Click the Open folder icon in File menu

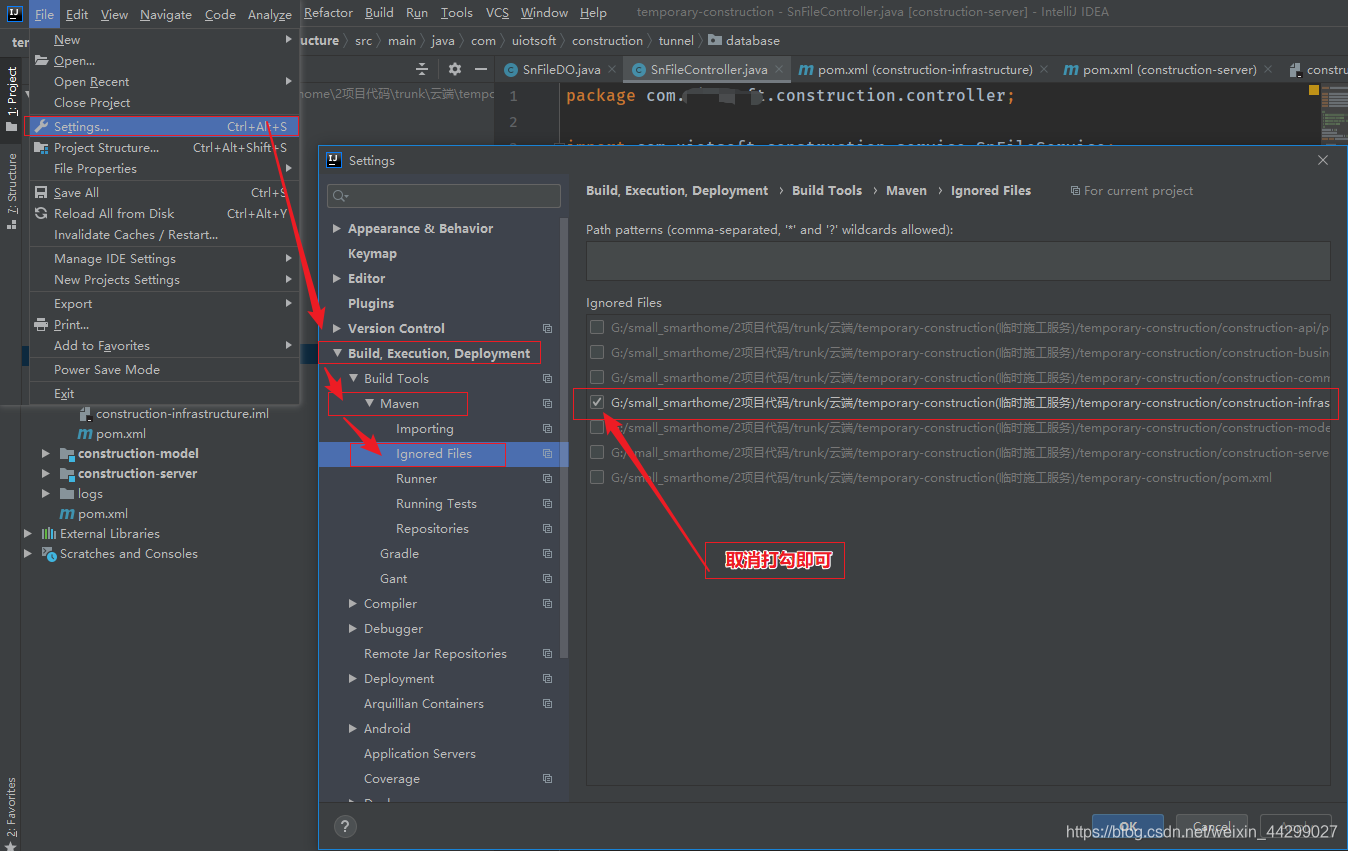[41, 60]
